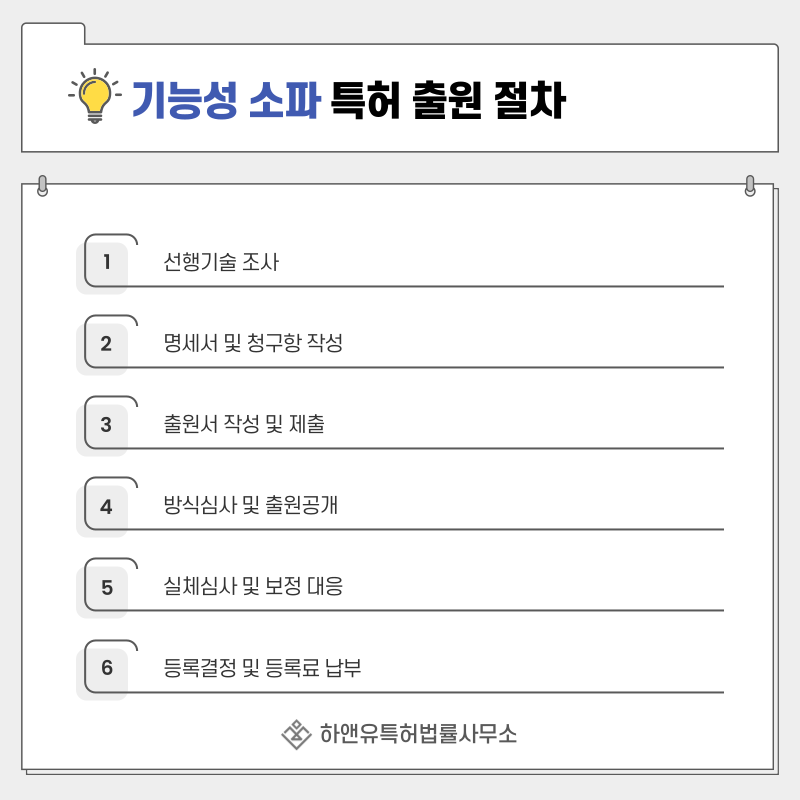Open the 명세서 및 청구항 작성 step
The width and height of the screenshot is (800, 800).
tap(253, 344)
